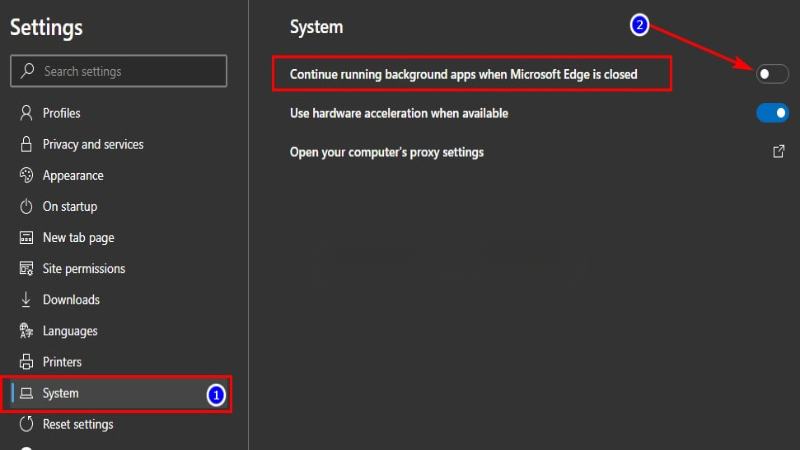Click the Site permissions icon
Image resolution: width=800 pixels, height=450 pixels.
pos(26,268)
